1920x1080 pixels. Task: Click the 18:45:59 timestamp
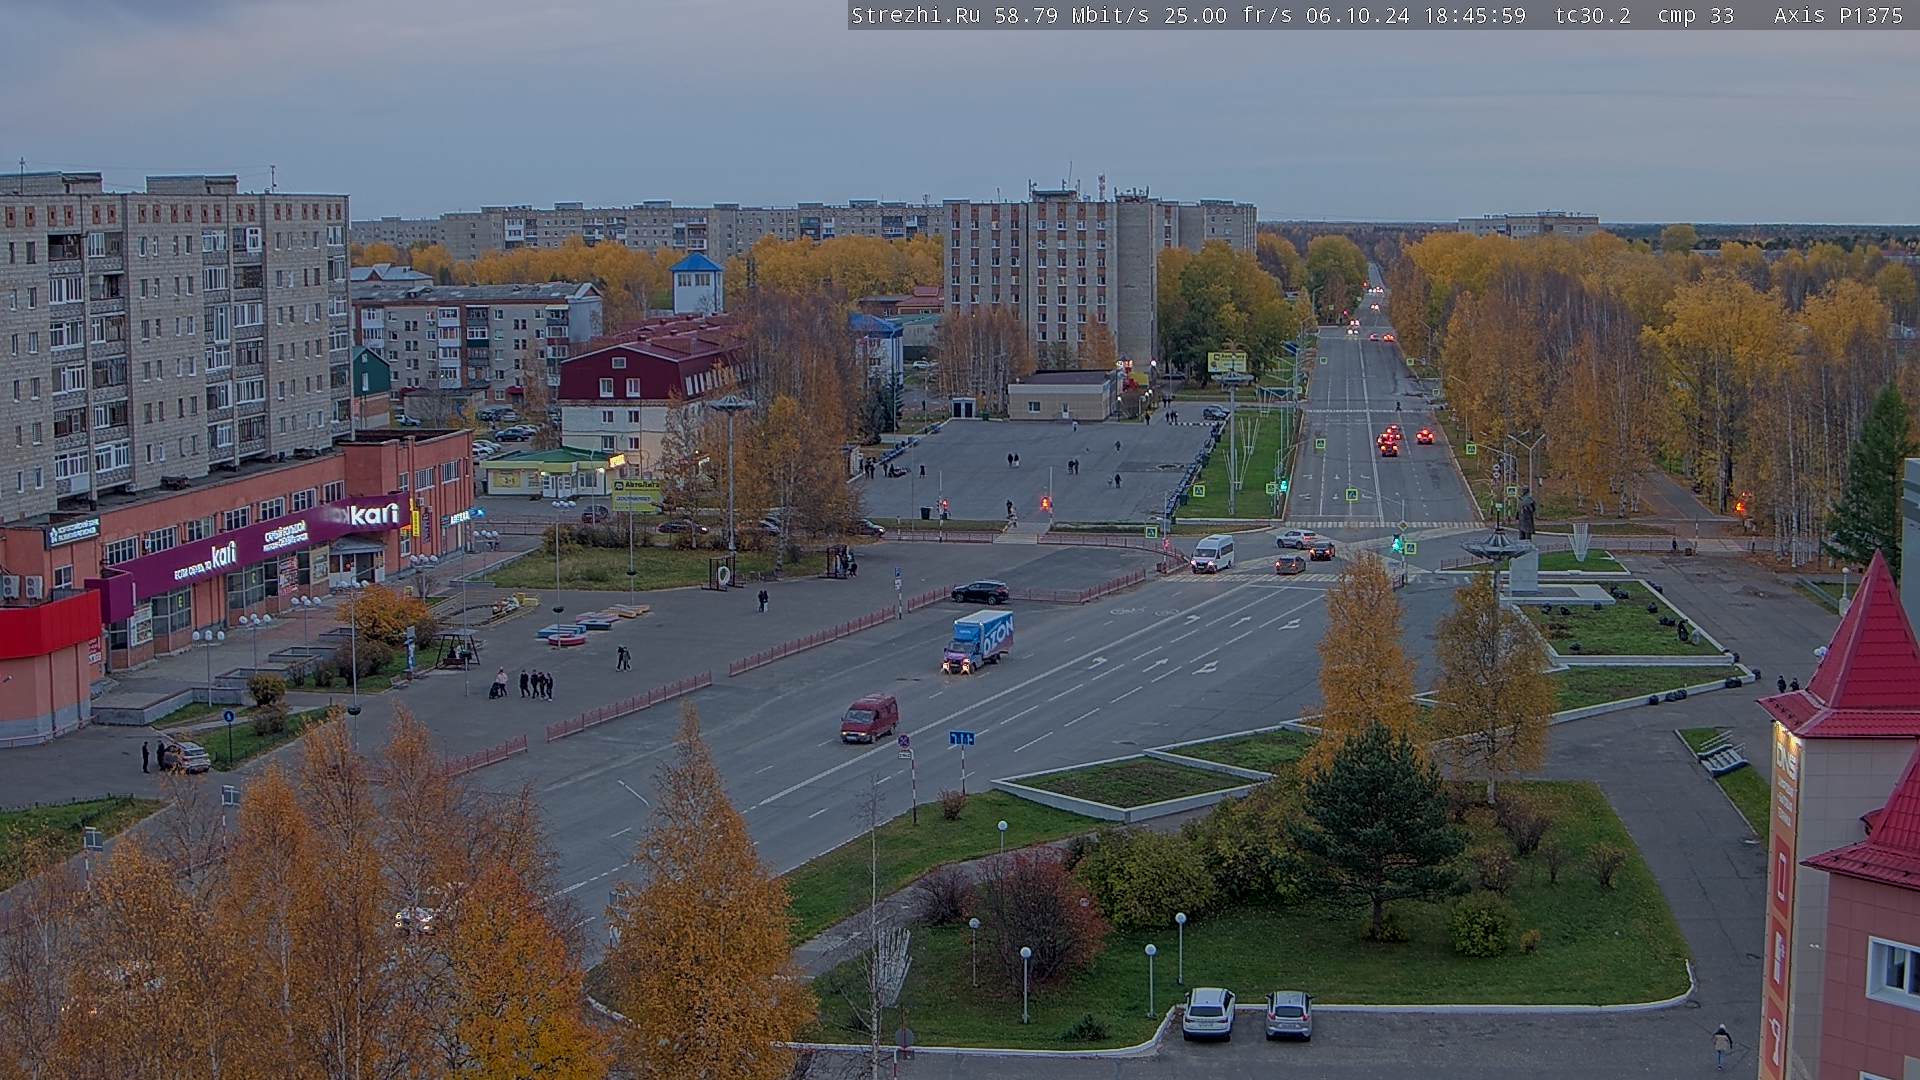pos(1474,15)
